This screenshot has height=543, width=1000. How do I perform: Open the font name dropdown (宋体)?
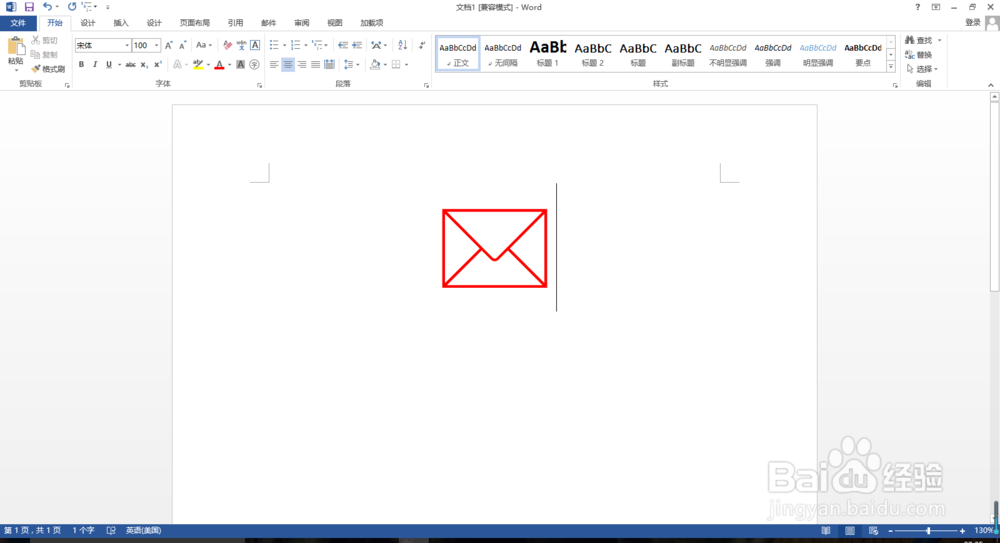tap(127, 45)
